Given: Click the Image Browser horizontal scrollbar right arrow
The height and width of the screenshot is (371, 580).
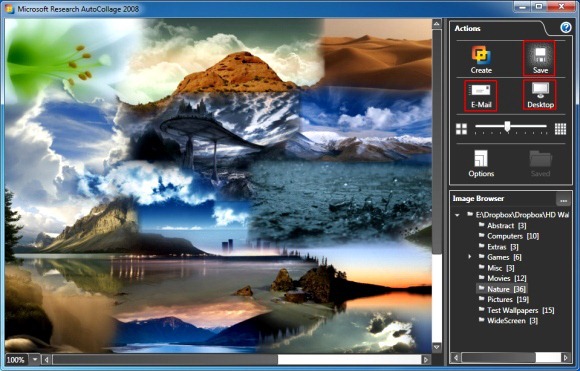Looking at the screenshot, I should [565, 357].
